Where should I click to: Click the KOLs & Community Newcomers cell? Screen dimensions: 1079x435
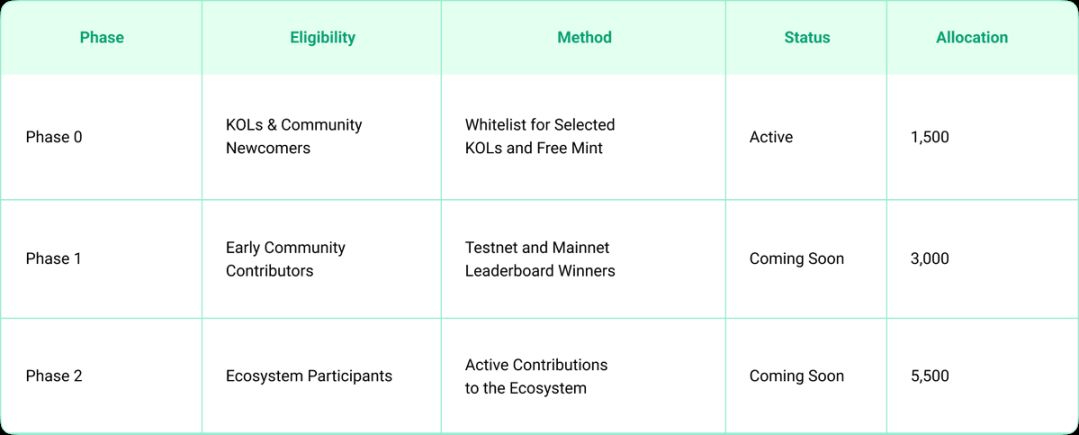point(294,137)
